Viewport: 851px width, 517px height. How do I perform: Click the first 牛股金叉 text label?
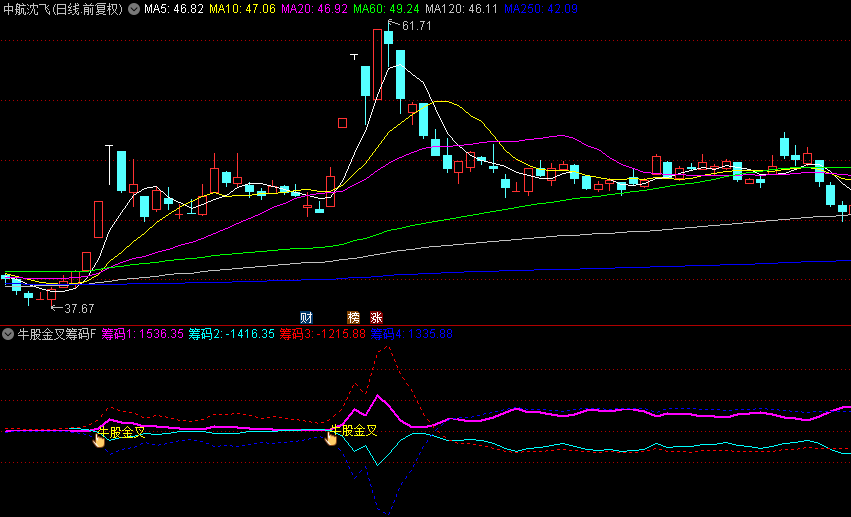point(122,432)
